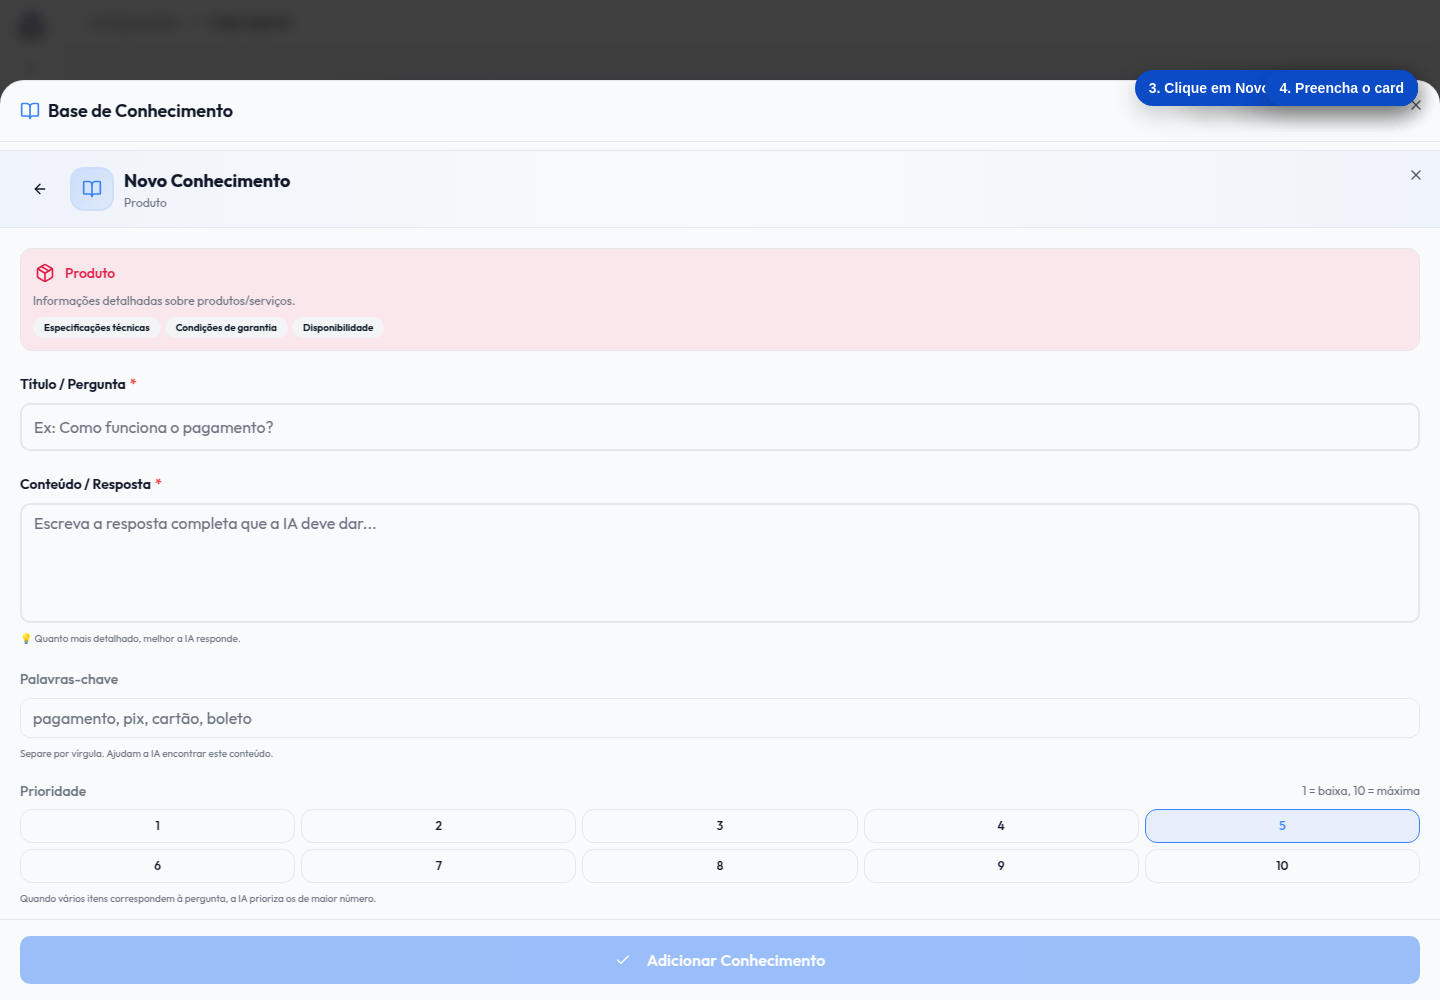Set priority to 1
The width and height of the screenshot is (1440, 1000).
157,826
